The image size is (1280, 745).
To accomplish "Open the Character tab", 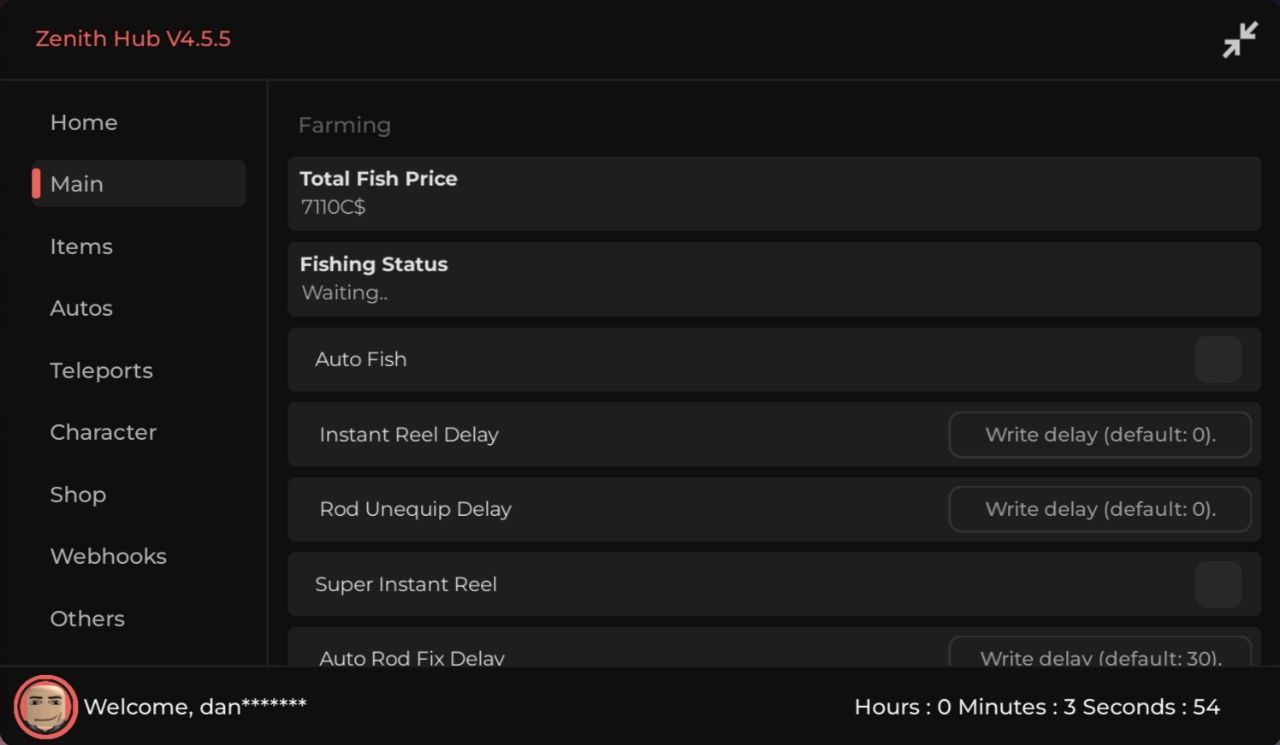I will tap(103, 432).
